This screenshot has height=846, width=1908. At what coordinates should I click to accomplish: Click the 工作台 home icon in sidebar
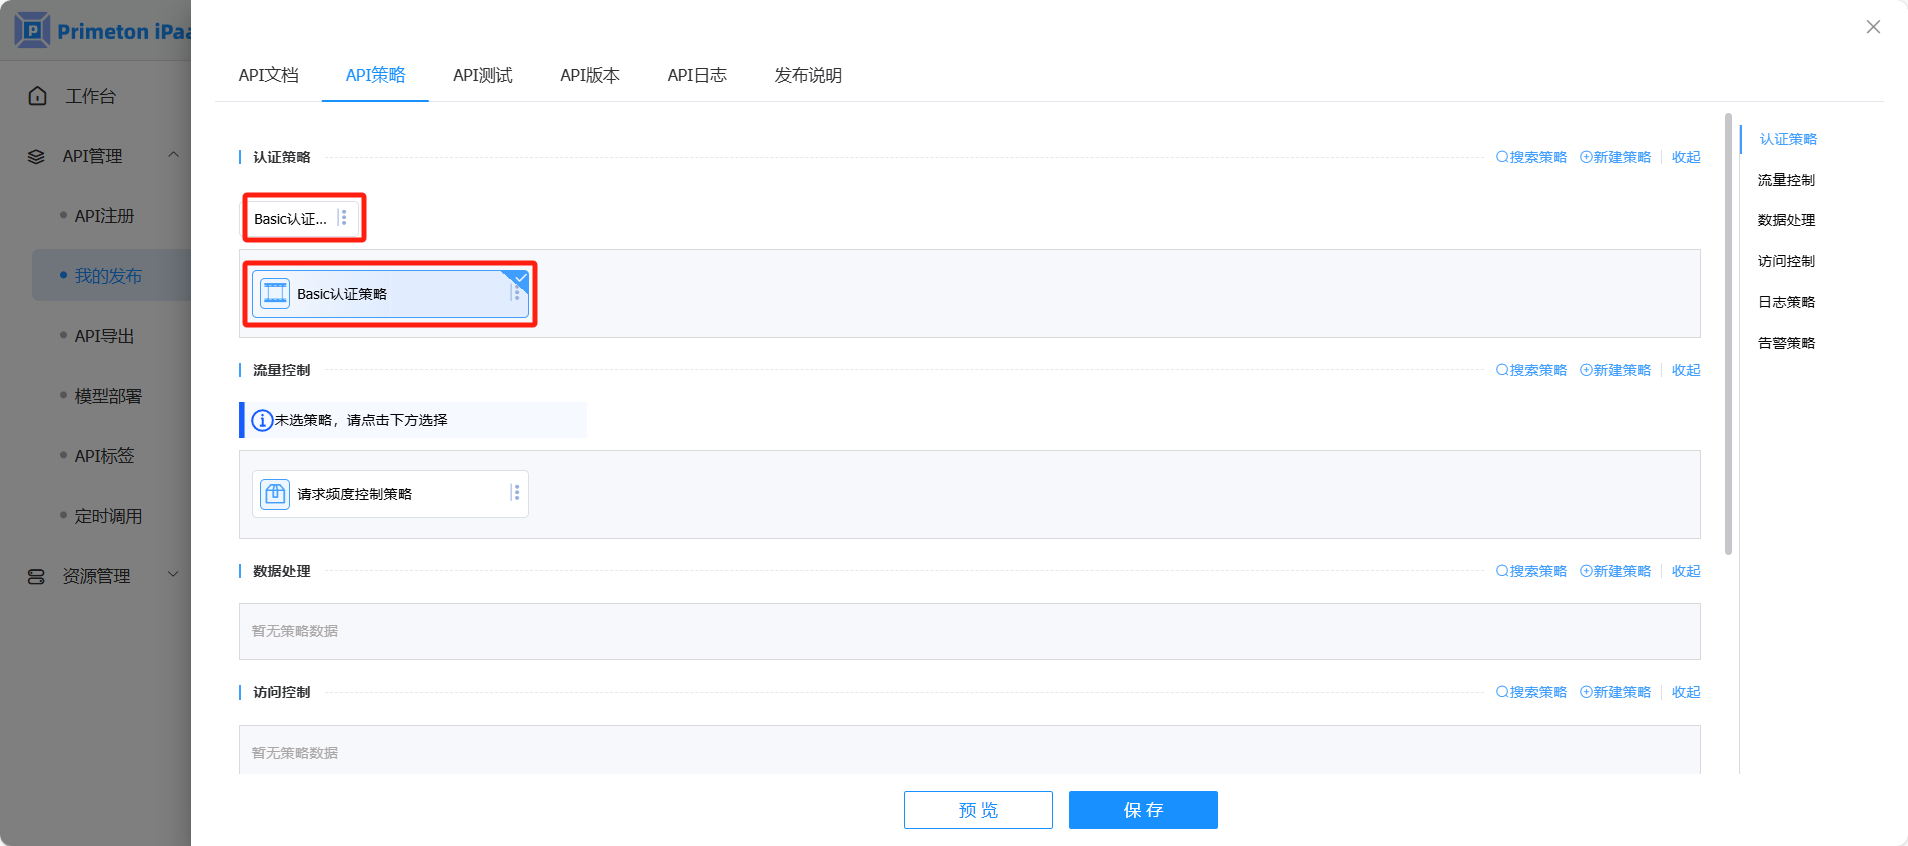click(38, 96)
